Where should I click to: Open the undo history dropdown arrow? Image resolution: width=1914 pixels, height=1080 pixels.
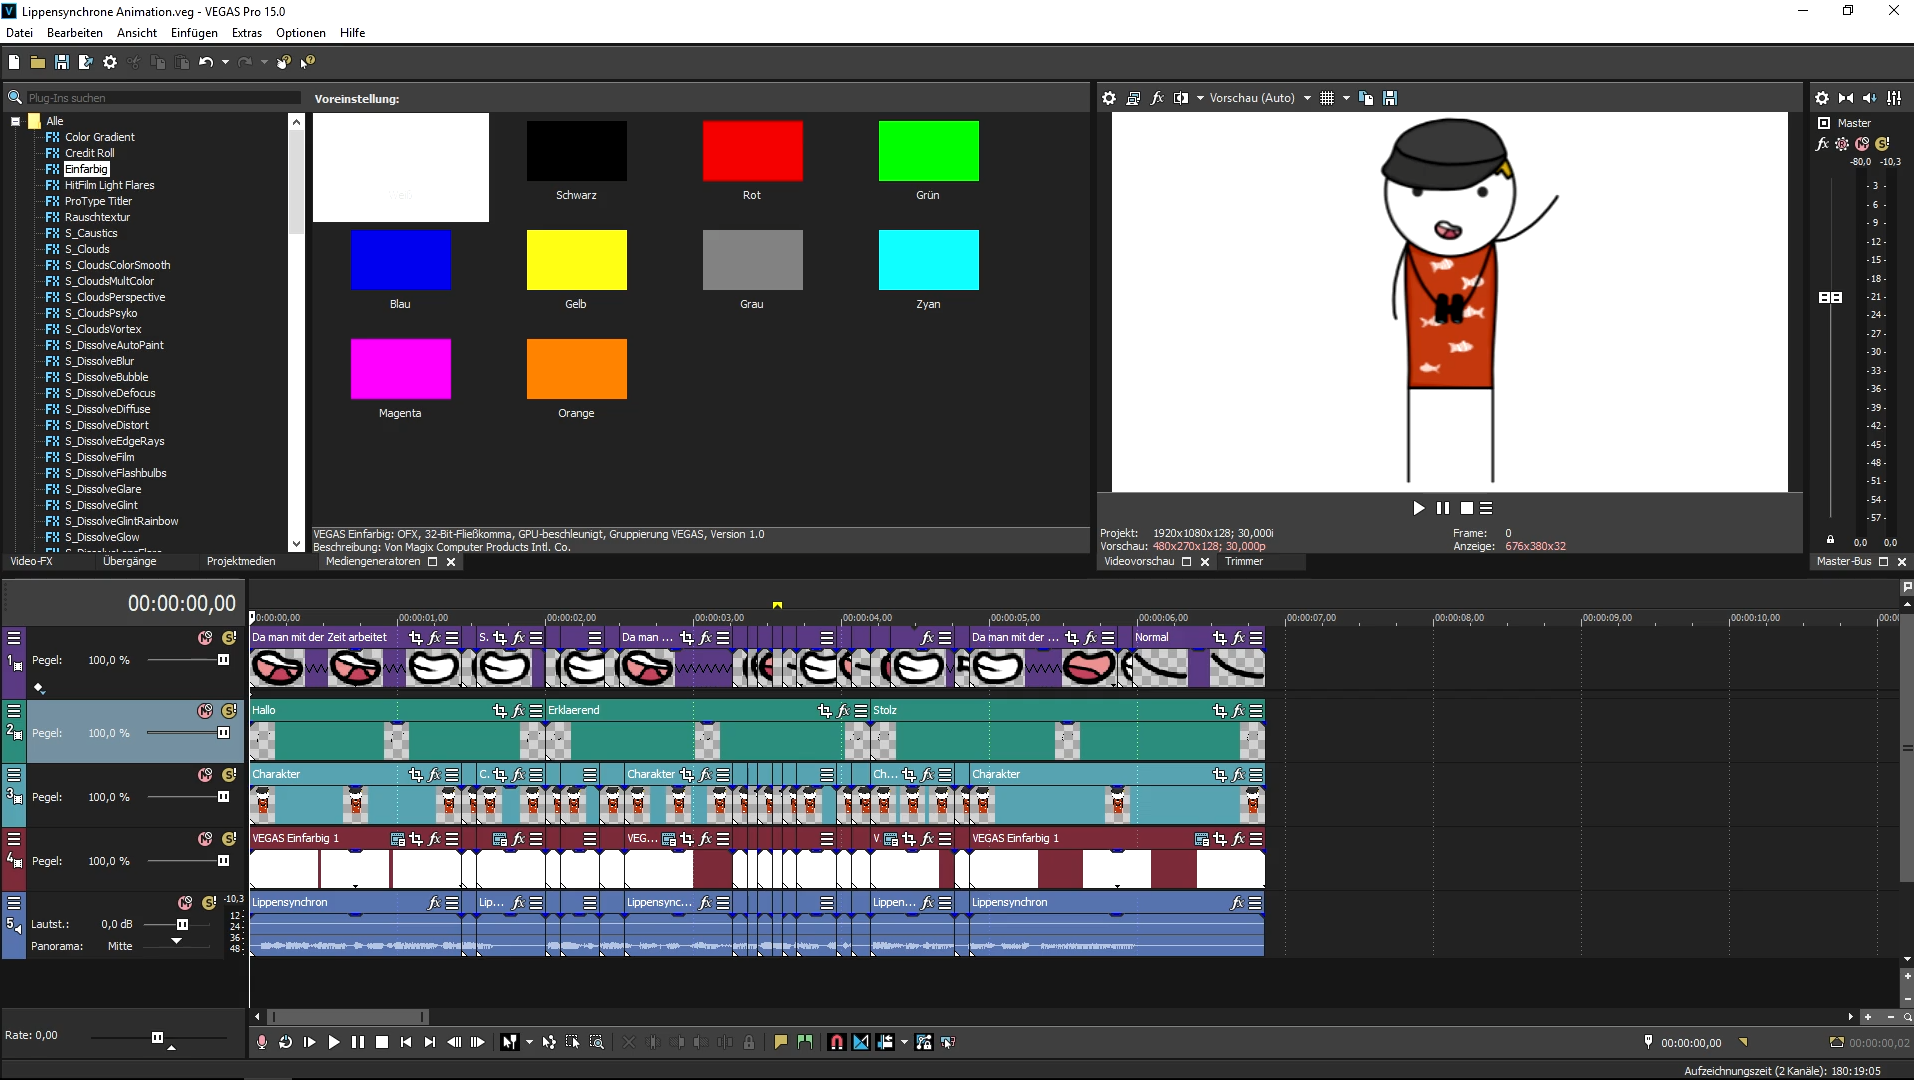click(225, 62)
